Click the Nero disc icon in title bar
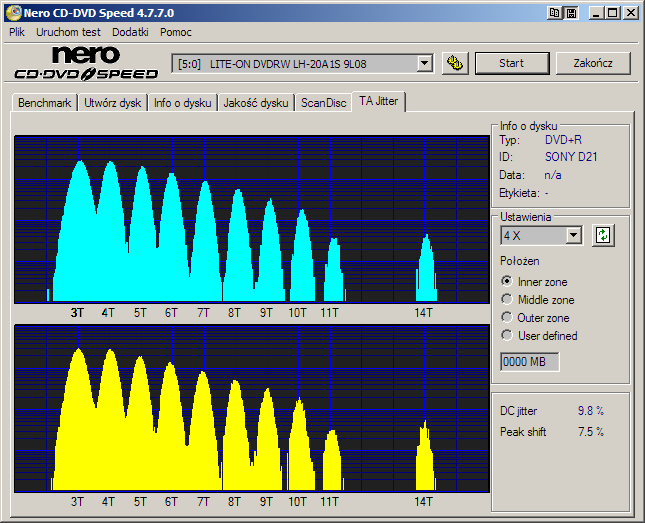The image size is (645, 523). (13, 13)
